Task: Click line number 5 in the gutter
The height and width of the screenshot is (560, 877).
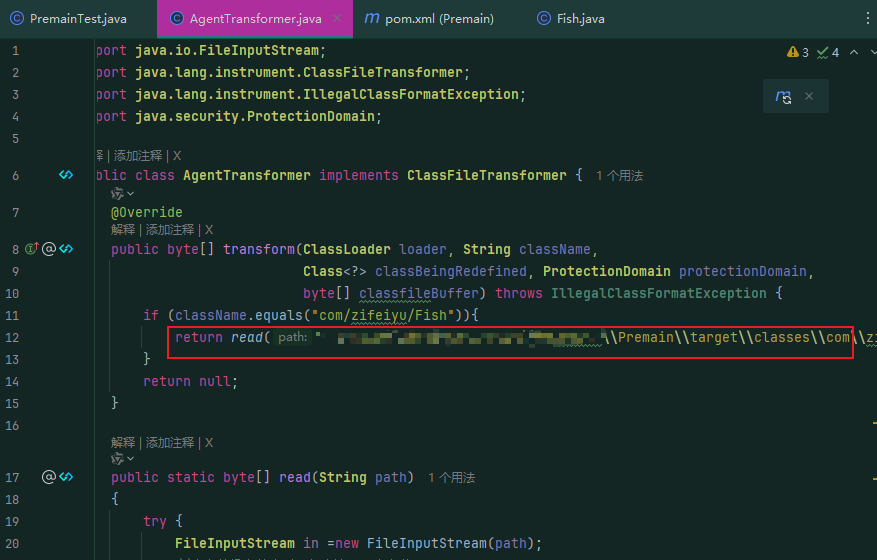Action: coord(15,138)
